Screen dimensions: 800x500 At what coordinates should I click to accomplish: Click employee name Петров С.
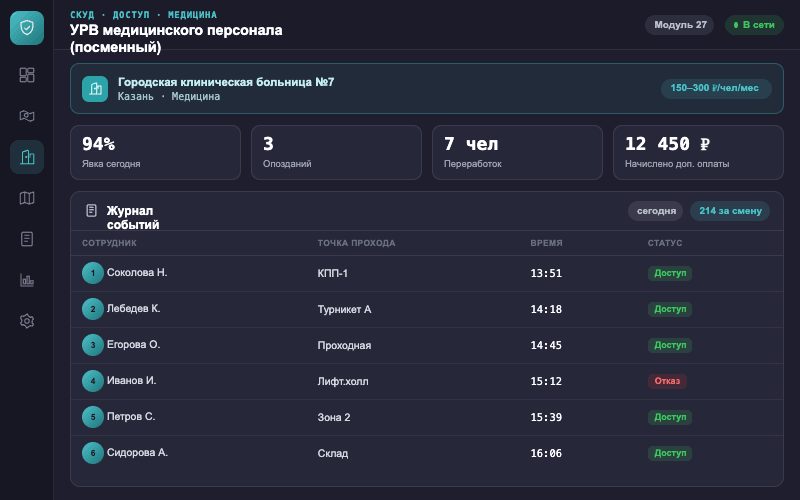[131, 416]
